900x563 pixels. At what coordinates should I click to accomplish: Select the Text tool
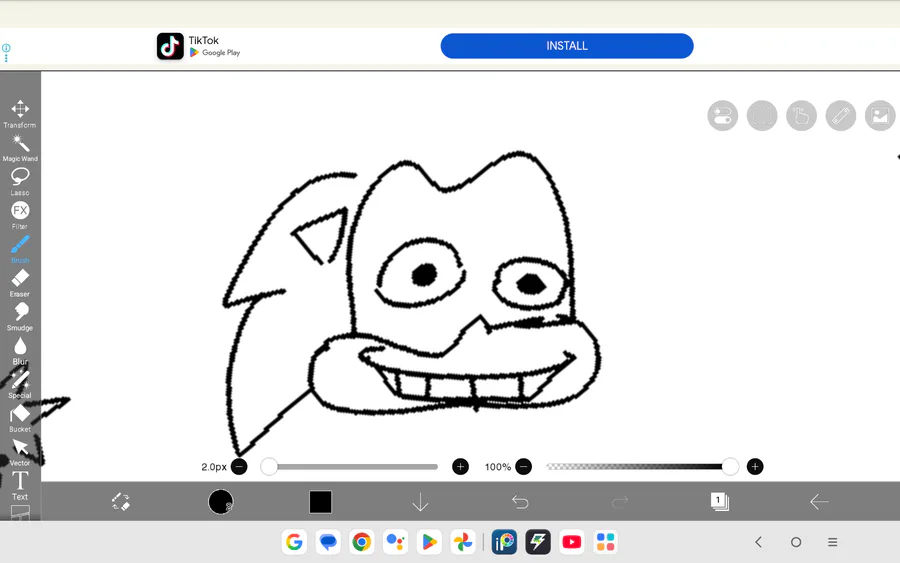click(20, 486)
